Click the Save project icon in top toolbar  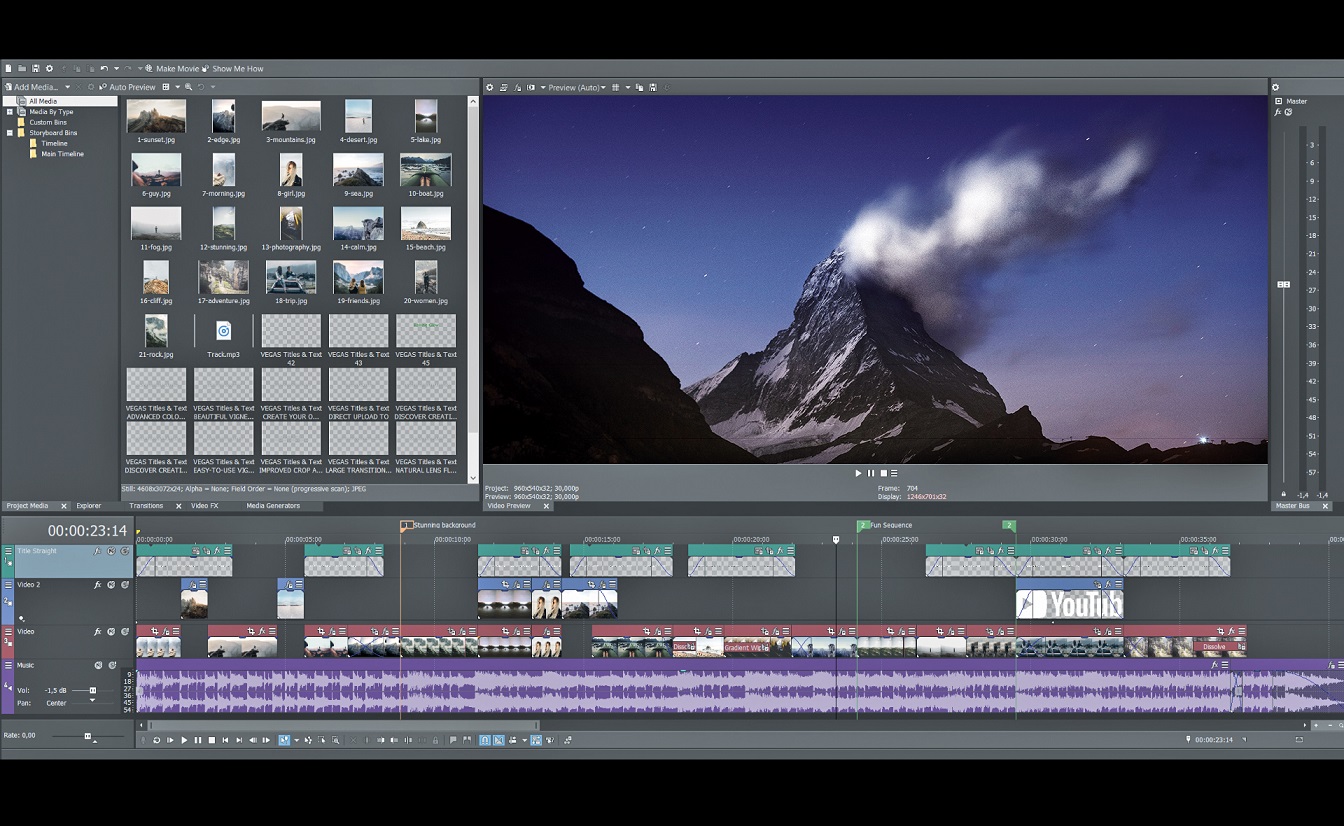pyautogui.click(x=35, y=68)
